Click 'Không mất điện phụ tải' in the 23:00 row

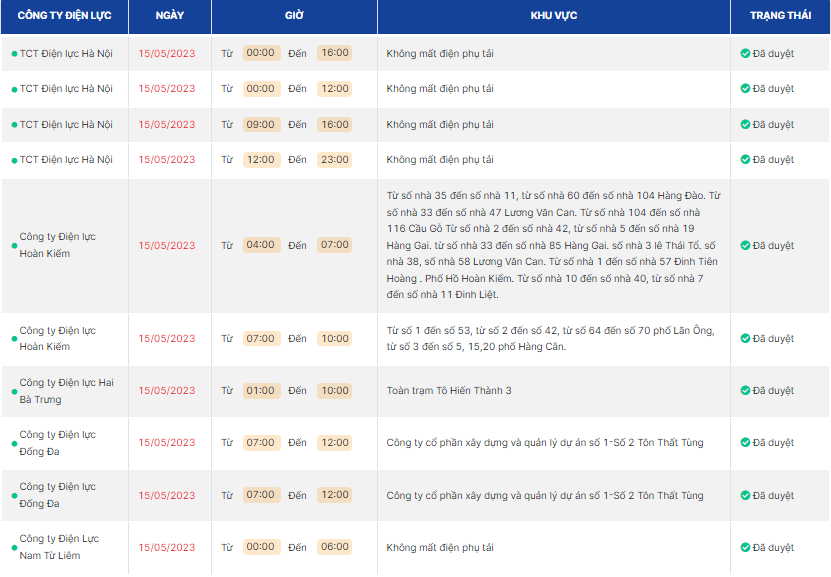pos(440,159)
